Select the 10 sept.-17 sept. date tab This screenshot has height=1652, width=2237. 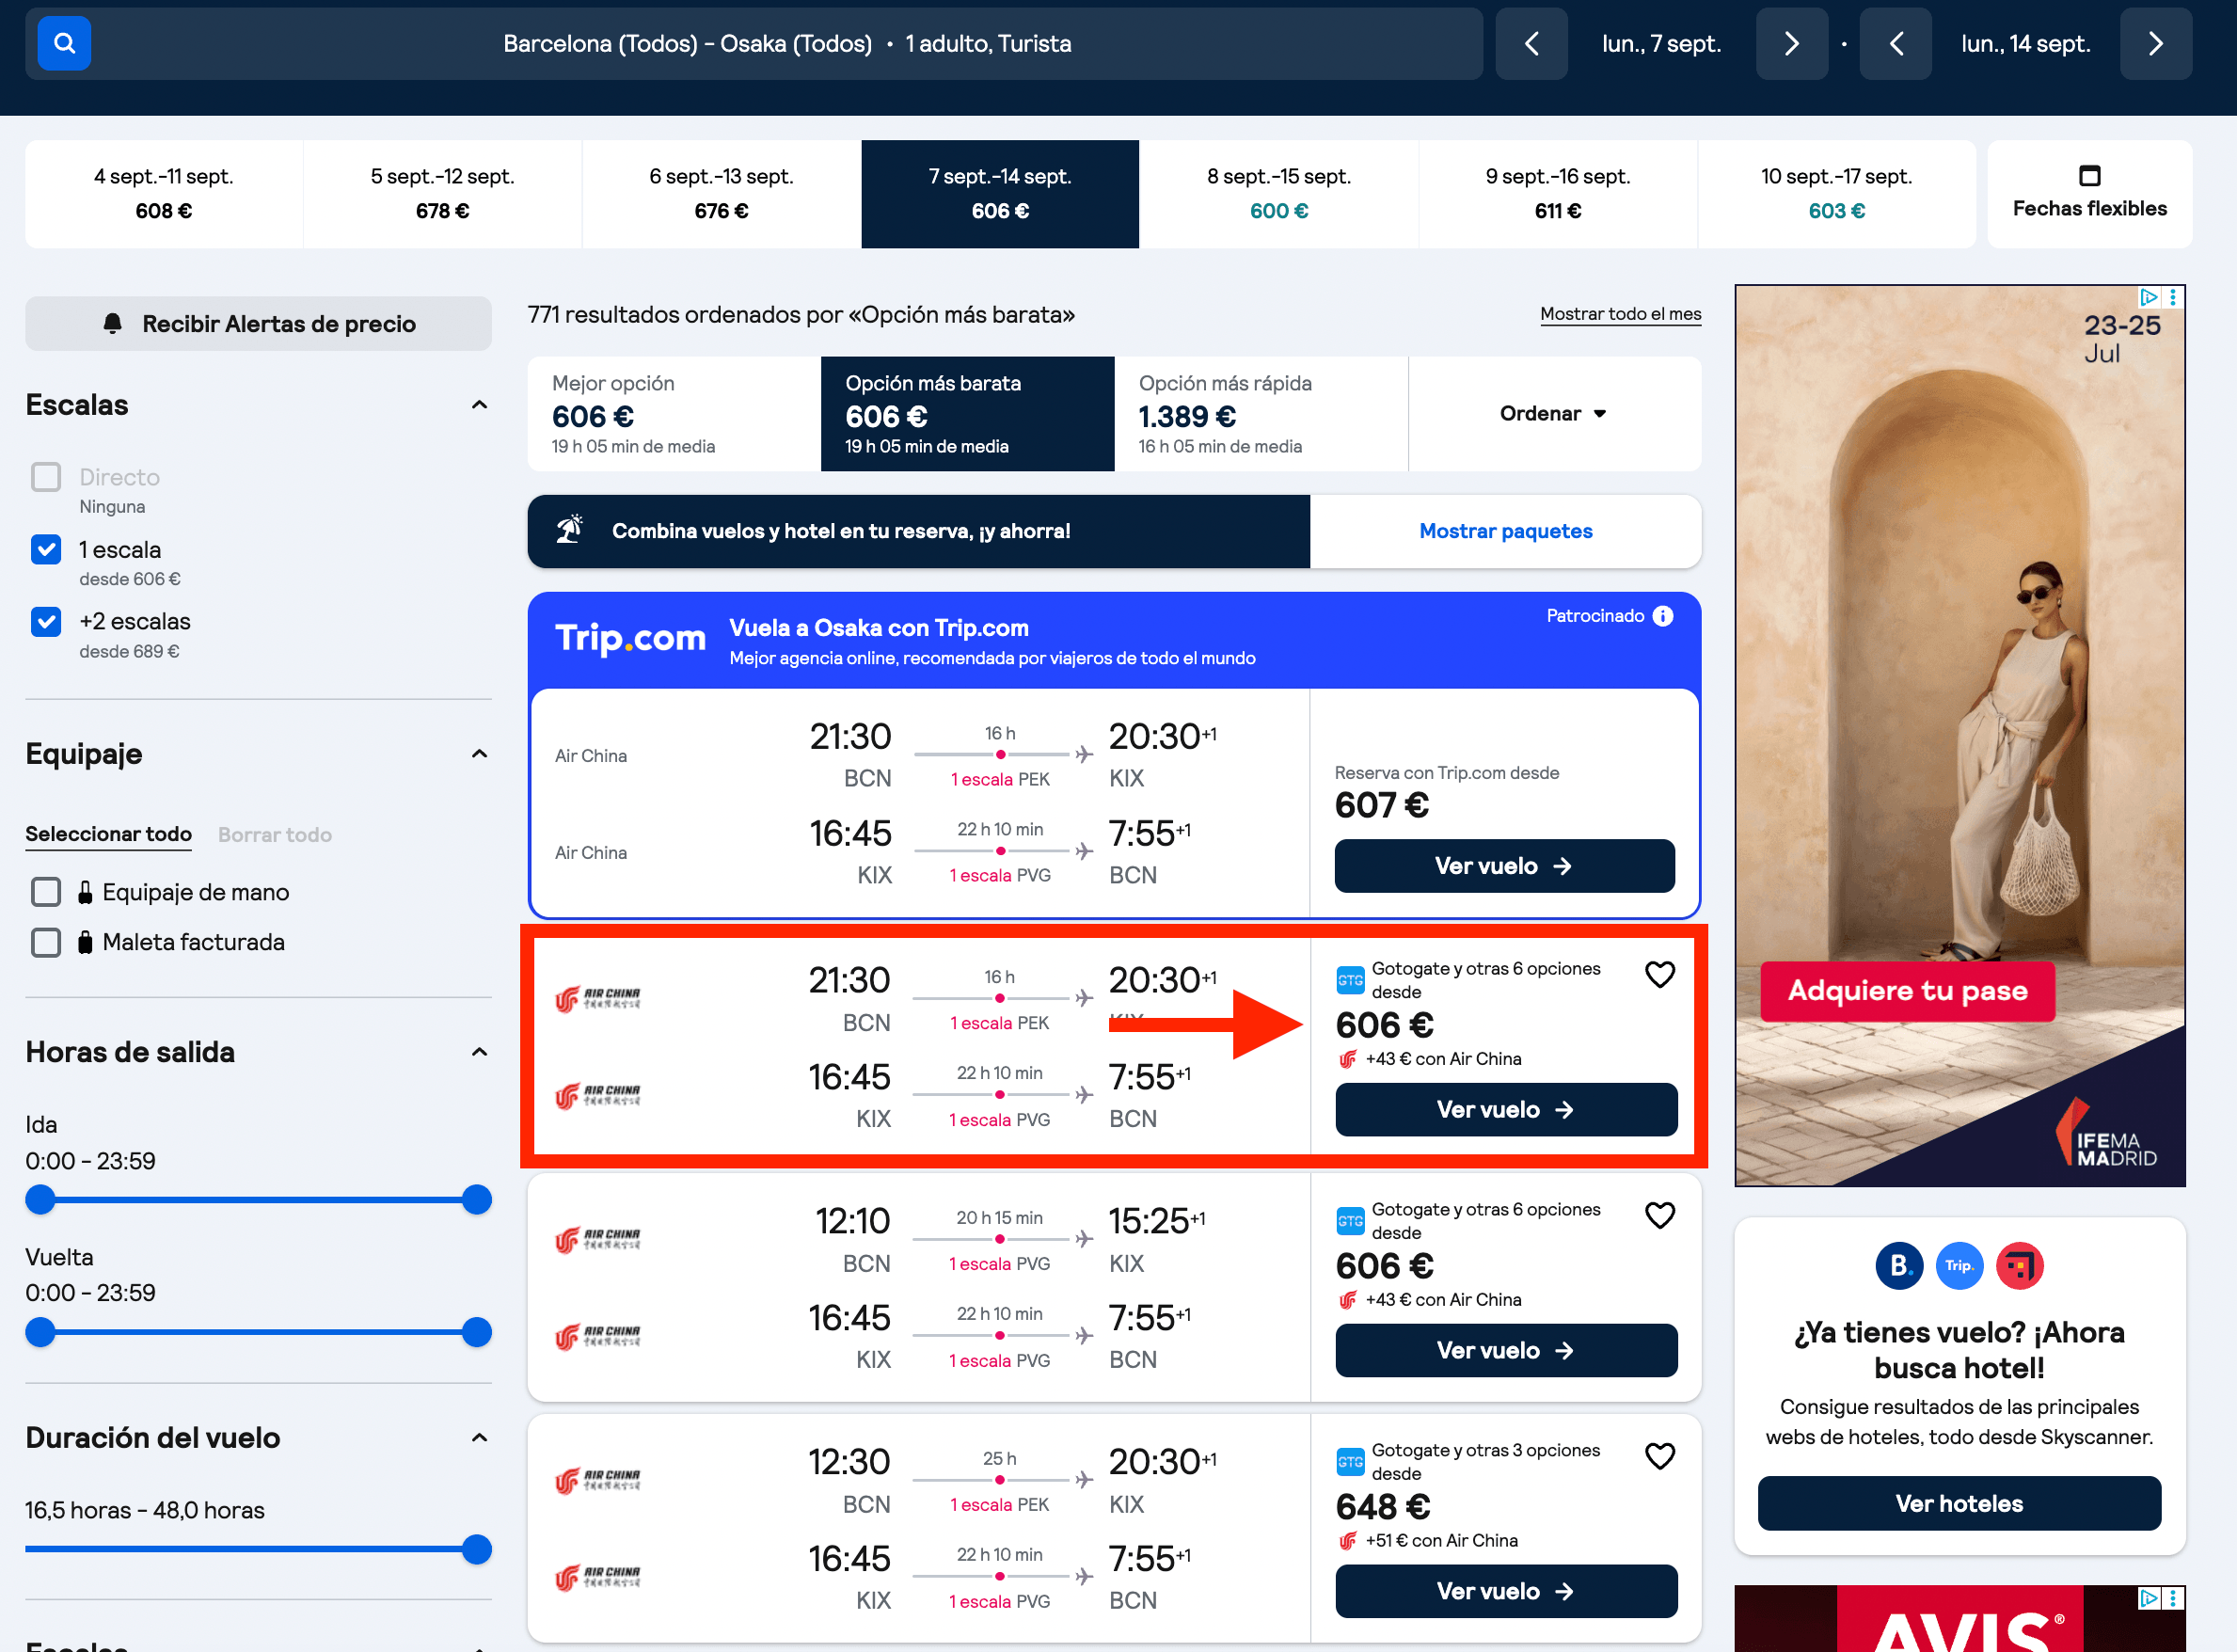[1836, 193]
